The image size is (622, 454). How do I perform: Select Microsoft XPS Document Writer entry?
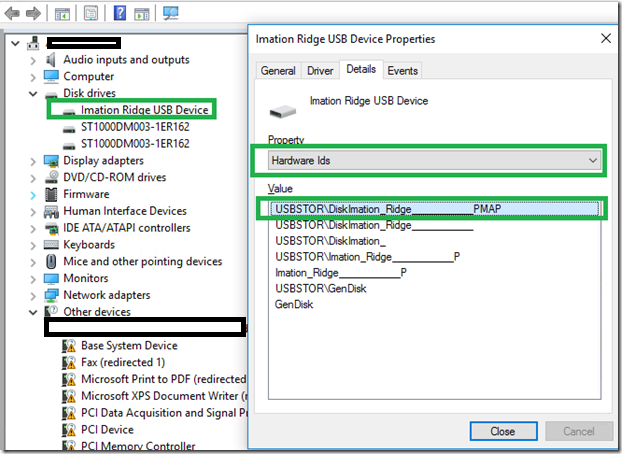tap(163, 396)
